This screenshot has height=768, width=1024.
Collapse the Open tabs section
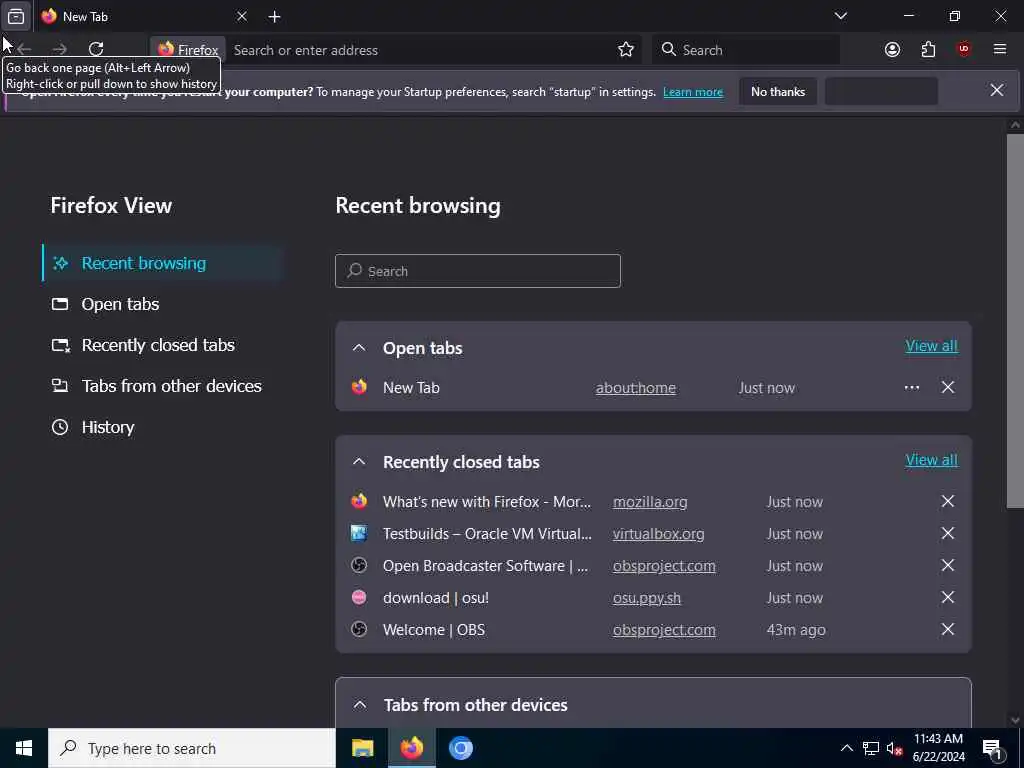(359, 348)
